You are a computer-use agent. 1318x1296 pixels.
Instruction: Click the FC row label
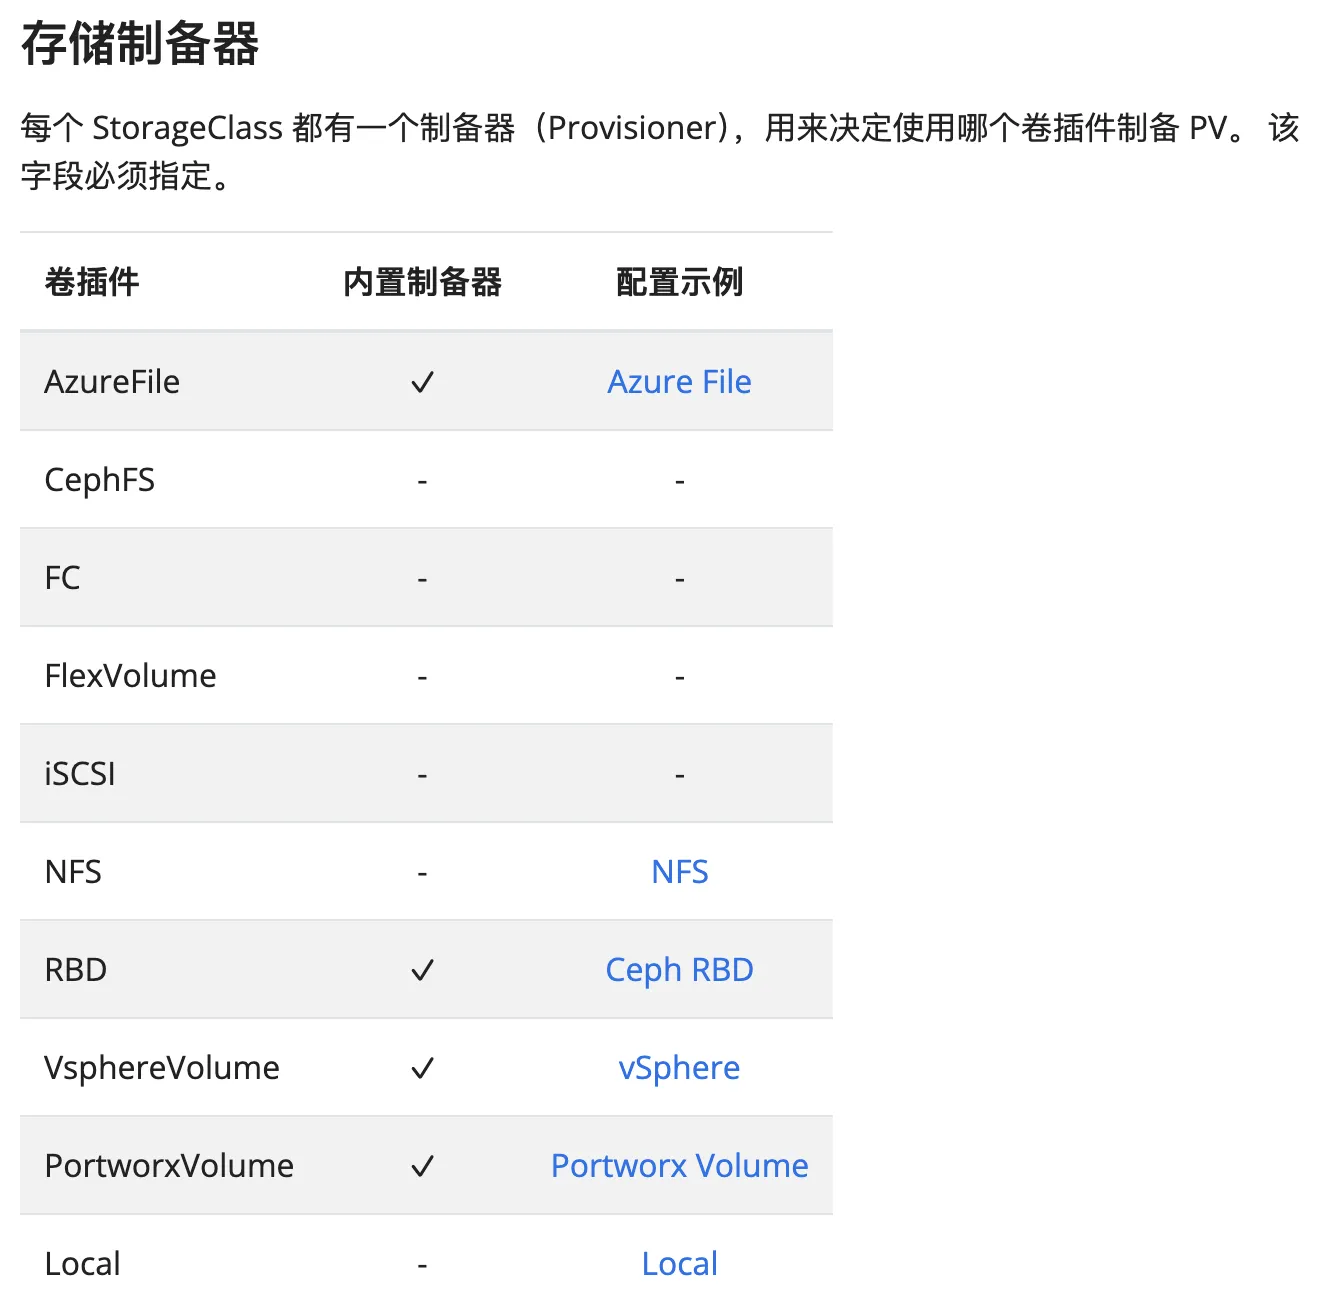[62, 578]
